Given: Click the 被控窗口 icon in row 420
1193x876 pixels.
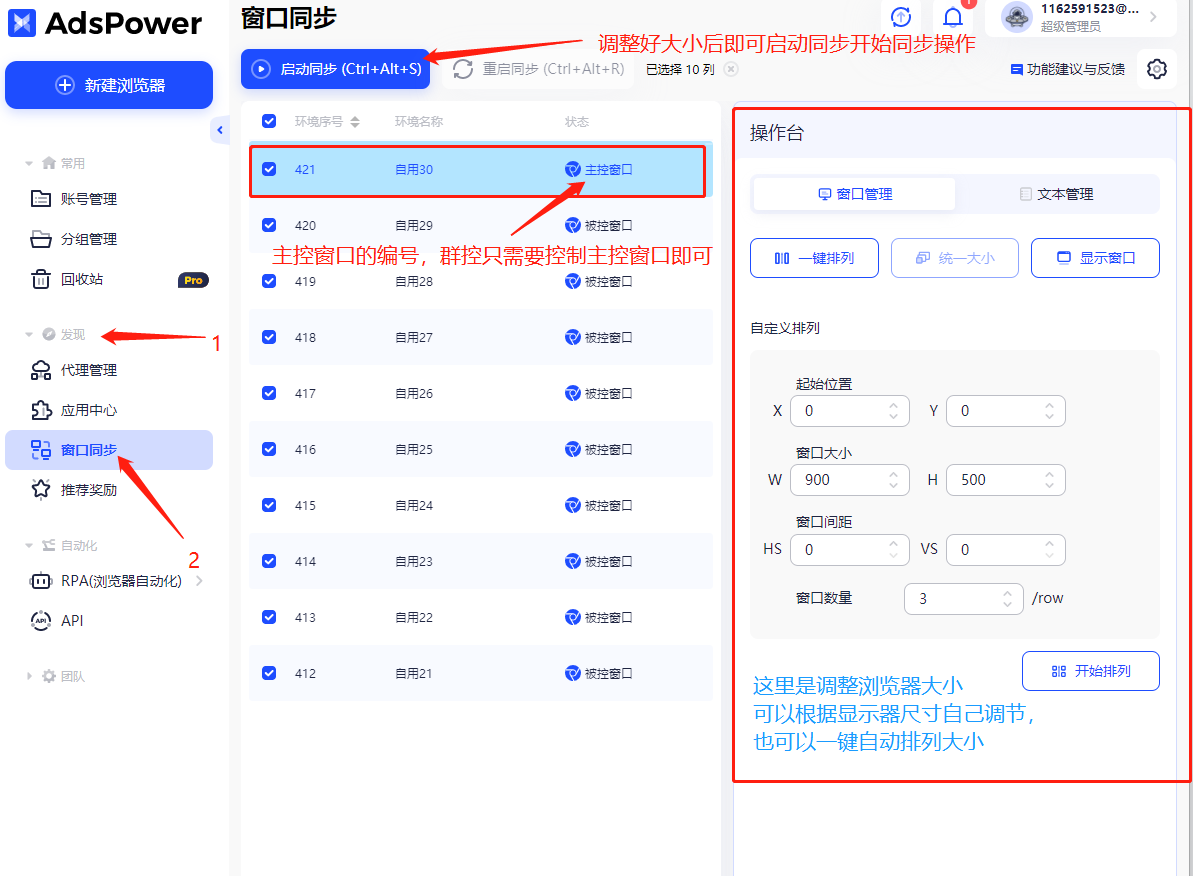Looking at the screenshot, I should click(573, 225).
